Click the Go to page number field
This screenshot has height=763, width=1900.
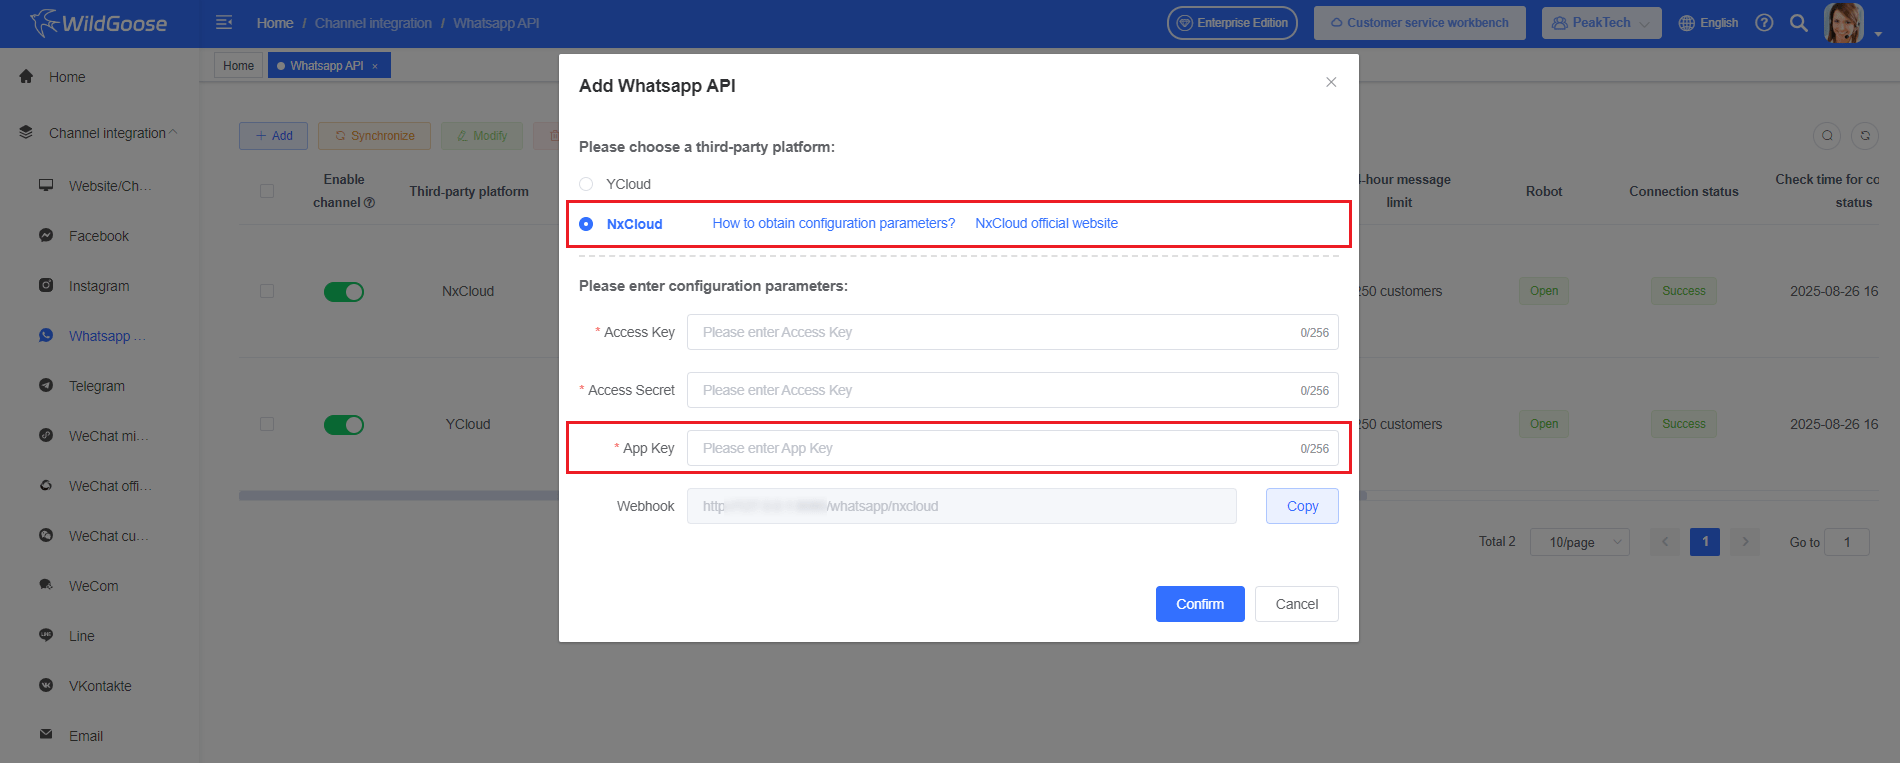coord(1847,542)
